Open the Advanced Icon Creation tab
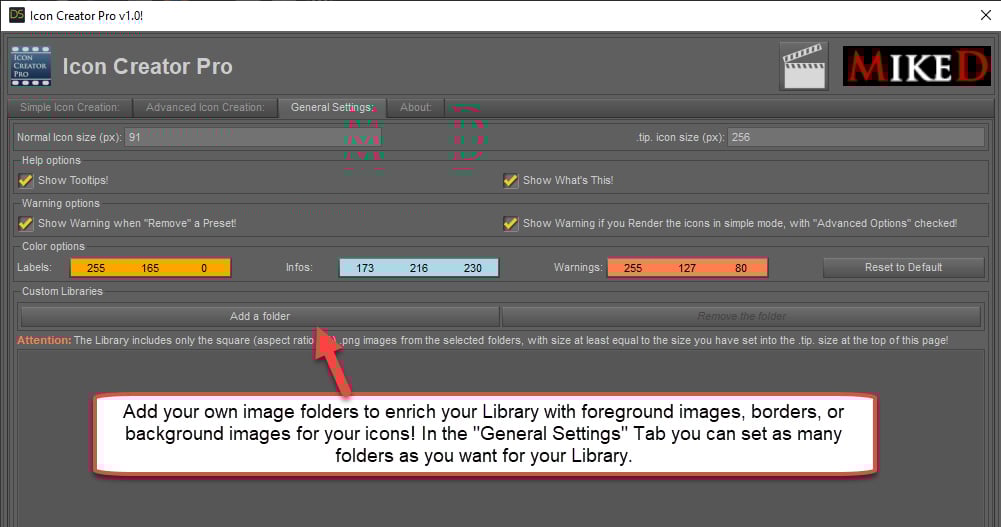1001x527 pixels. (205, 107)
